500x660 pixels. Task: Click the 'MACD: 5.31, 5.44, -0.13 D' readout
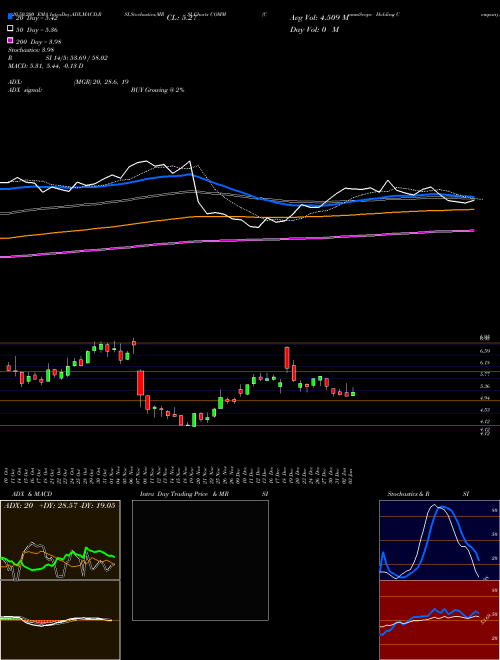coord(45,66)
